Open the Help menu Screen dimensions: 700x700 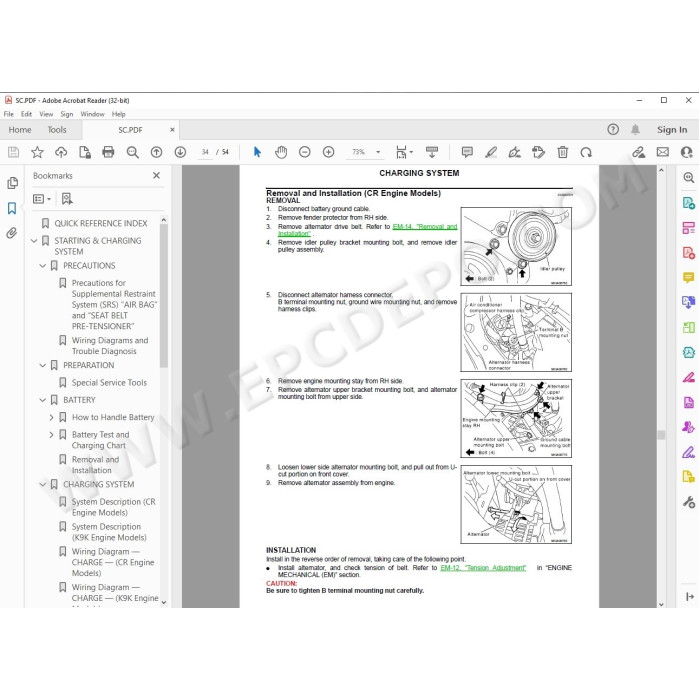click(118, 114)
